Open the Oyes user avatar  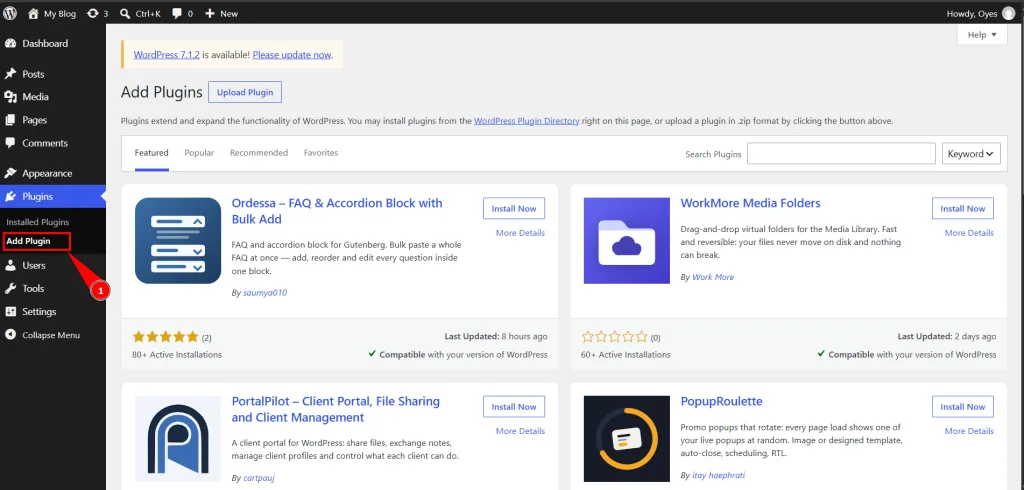(x=1008, y=13)
